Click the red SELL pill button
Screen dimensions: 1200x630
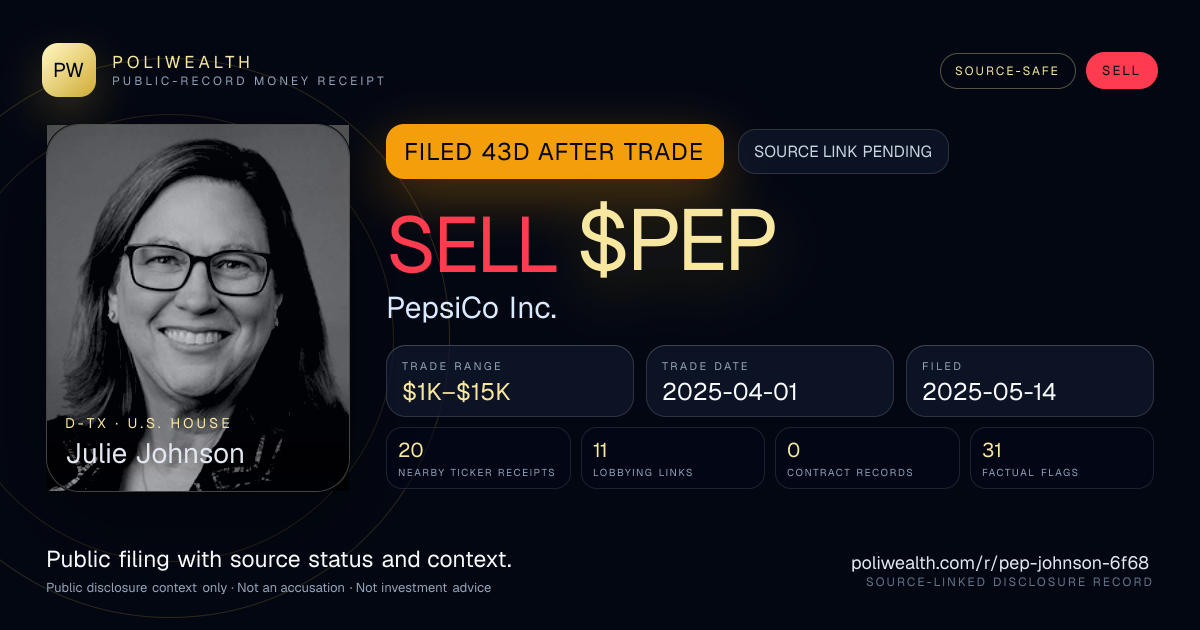coord(1121,71)
